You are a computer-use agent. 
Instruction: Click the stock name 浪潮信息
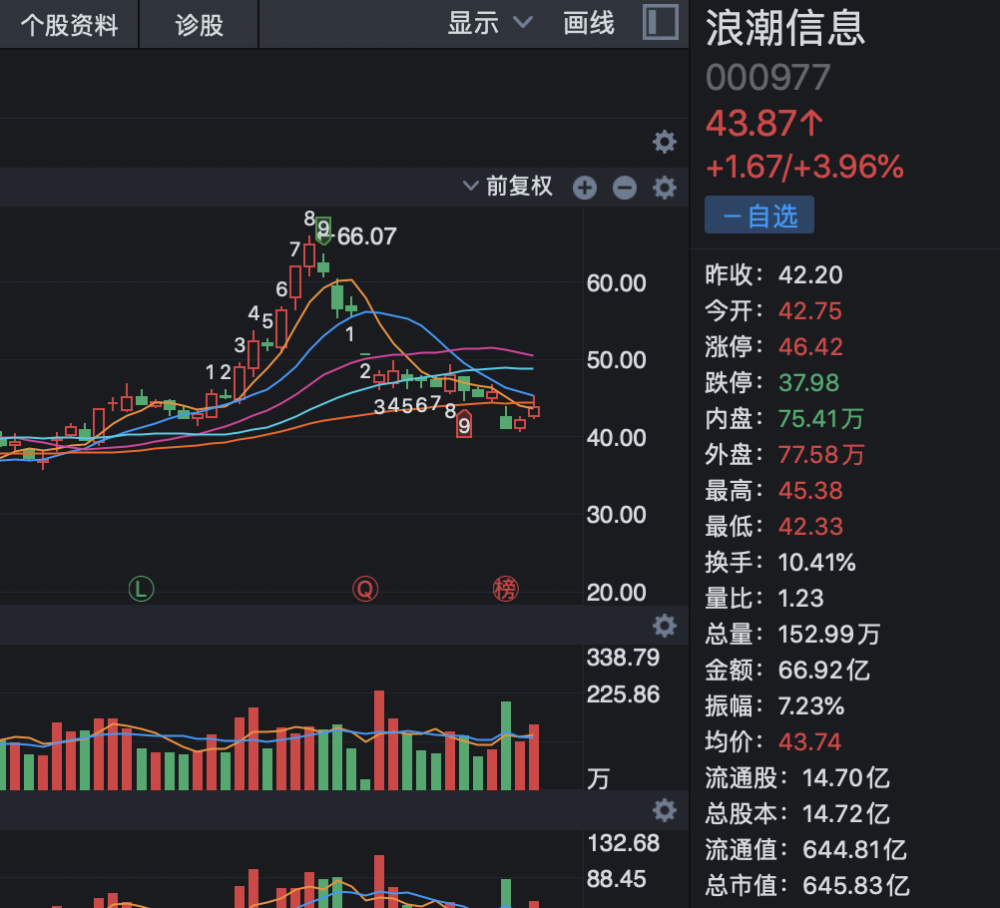coord(785,29)
